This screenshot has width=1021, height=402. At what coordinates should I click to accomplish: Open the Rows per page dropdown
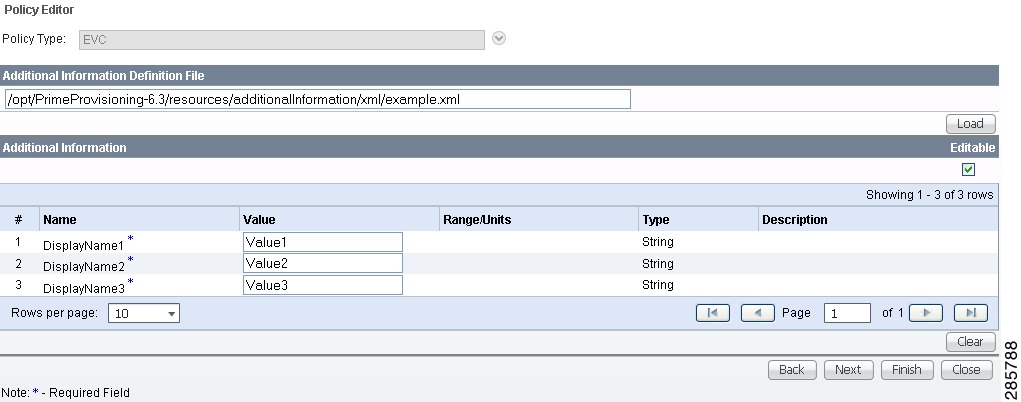pyautogui.click(x=144, y=313)
